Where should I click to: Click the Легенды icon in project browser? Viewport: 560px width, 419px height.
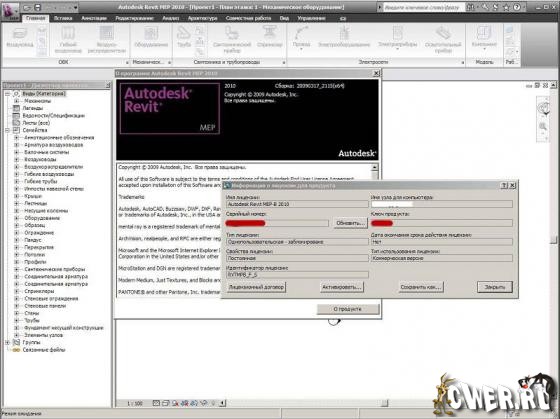pyautogui.click(x=16, y=108)
